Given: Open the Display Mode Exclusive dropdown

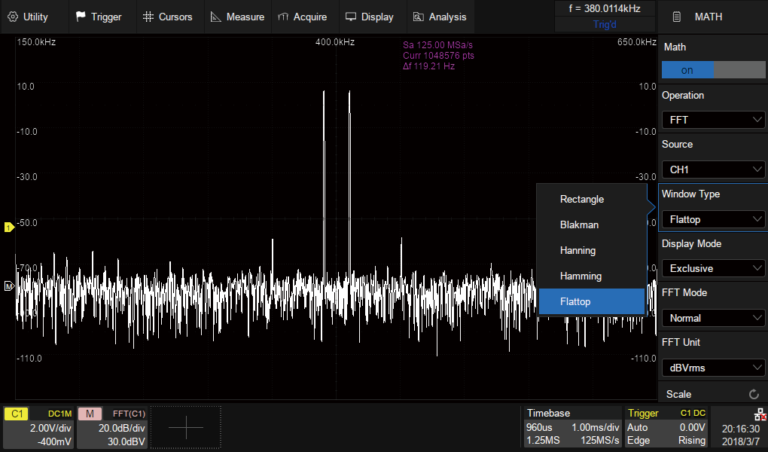Looking at the screenshot, I should (x=712, y=268).
